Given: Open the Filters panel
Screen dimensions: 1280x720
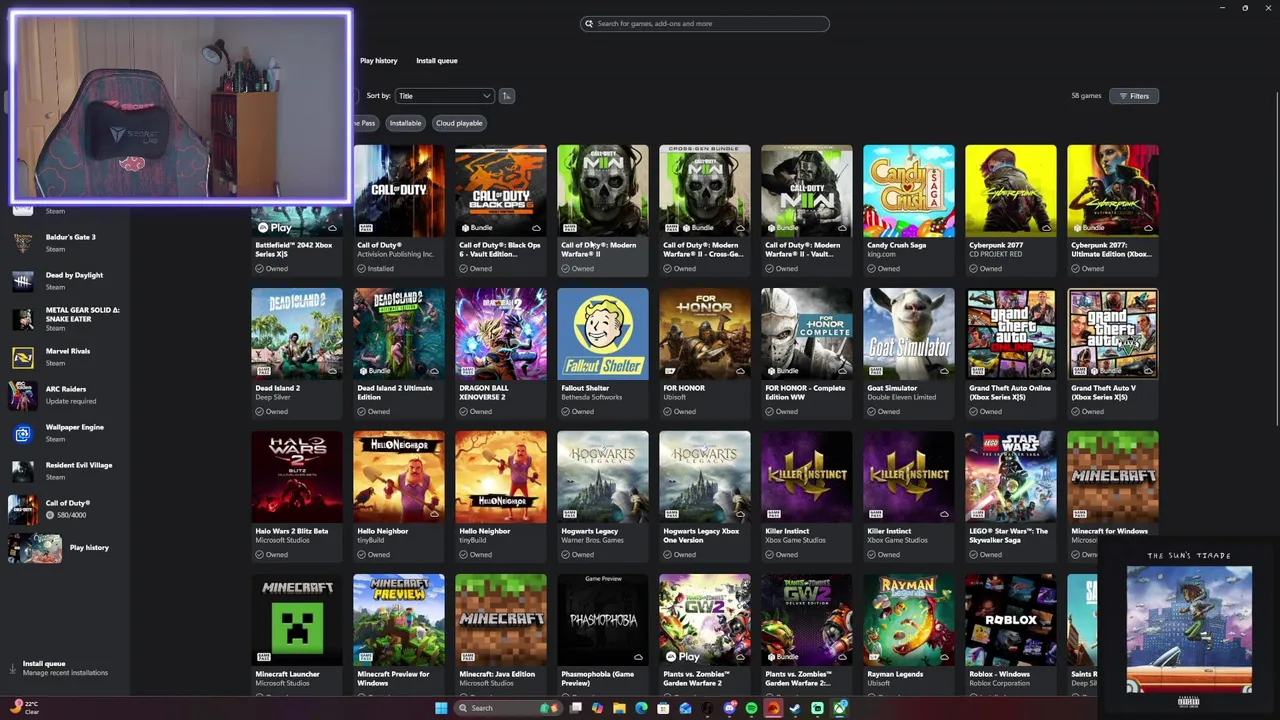Looking at the screenshot, I should coord(1133,96).
